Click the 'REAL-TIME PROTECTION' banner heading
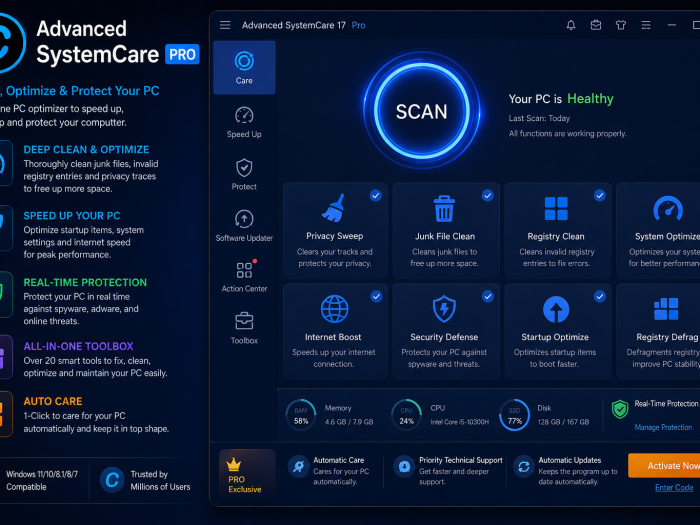700x525 pixels. point(85,283)
